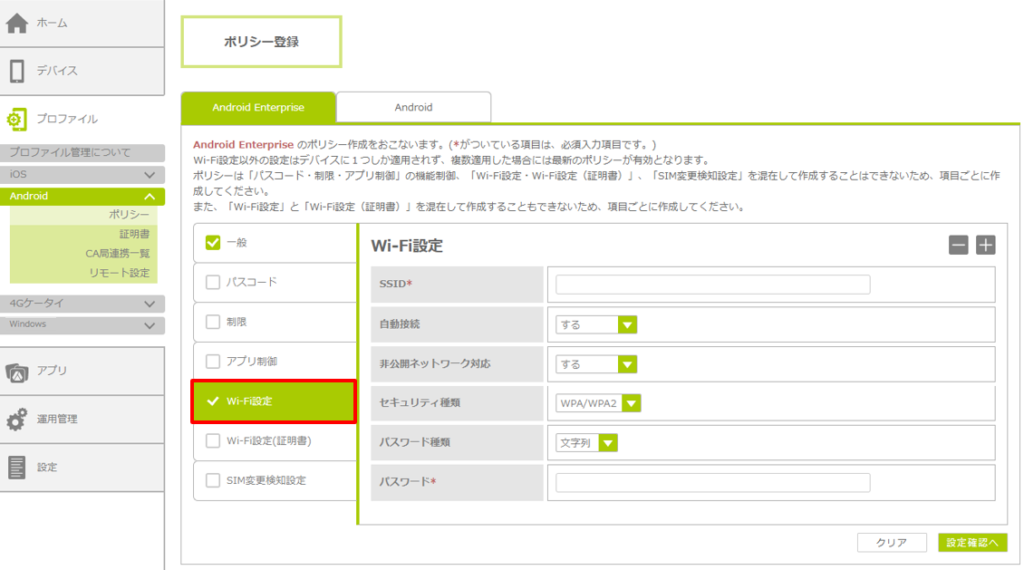Click the クリア button

(x=891, y=543)
